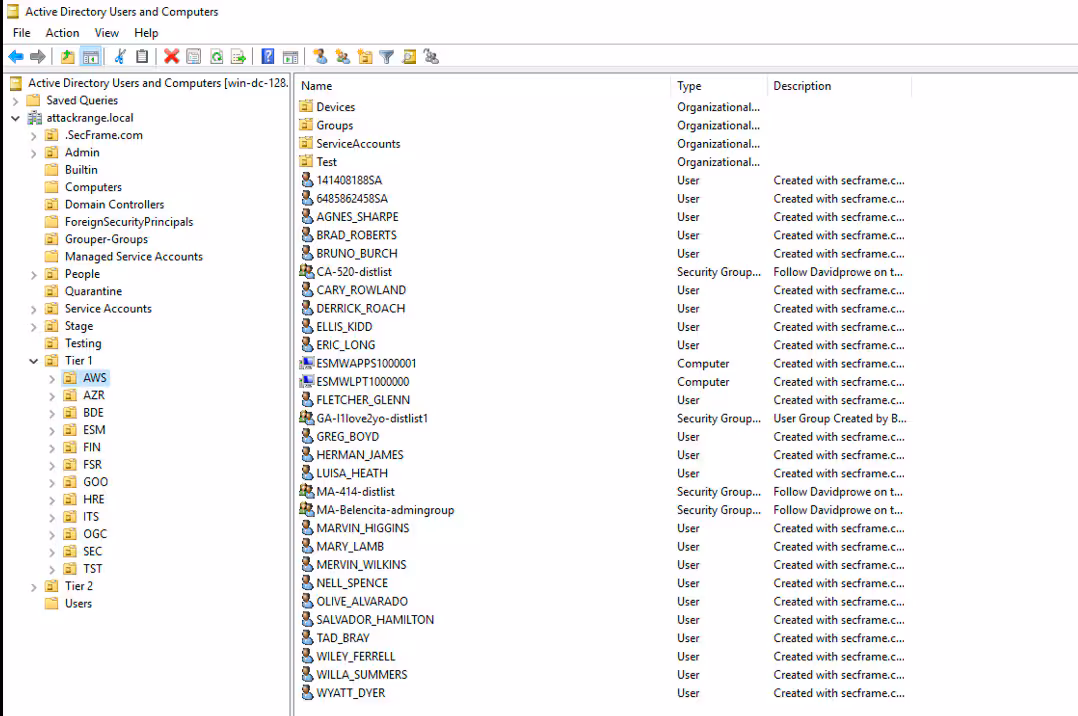The width and height of the screenshot is (1078, 716).
Task: Select the ESMWAPPS1000001 computer entry
Action: [x=366, y=364]
